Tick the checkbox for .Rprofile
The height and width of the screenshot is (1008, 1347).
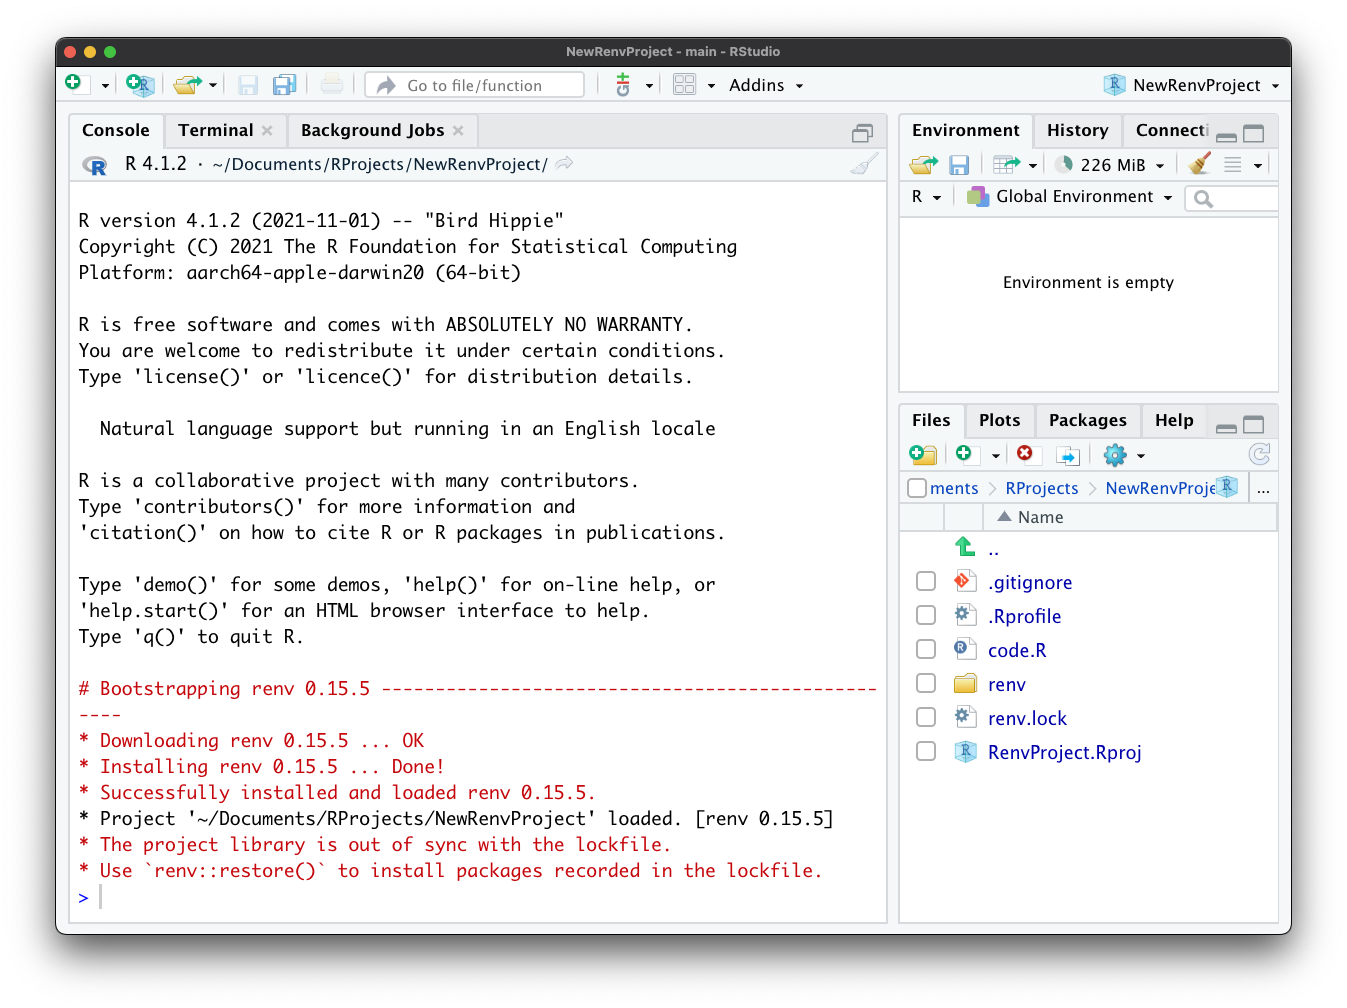coord(926,616)
